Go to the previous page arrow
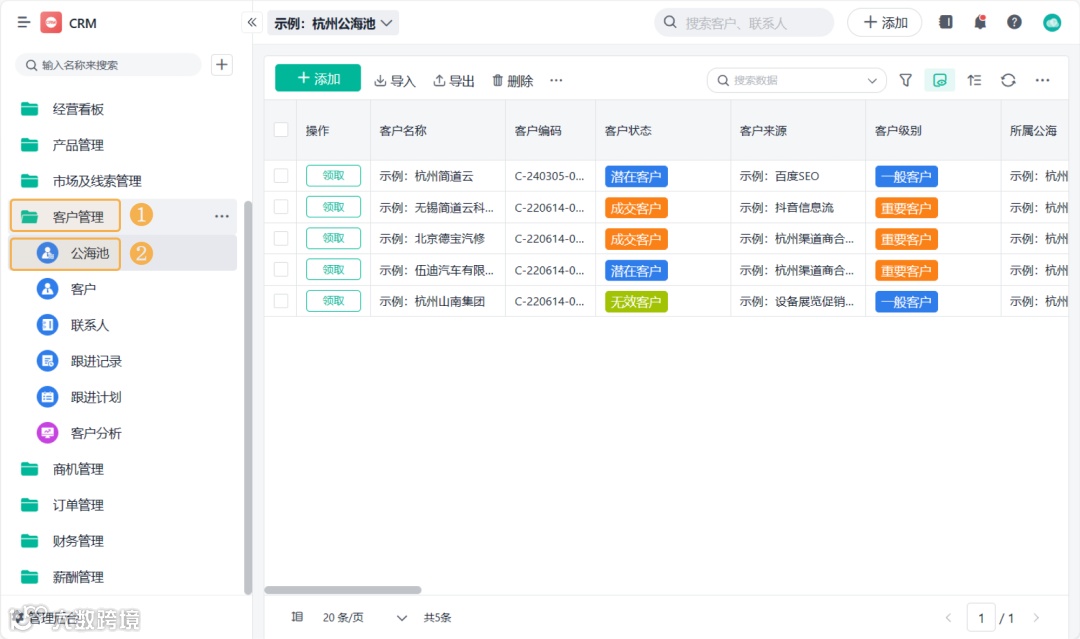The width and height of the screenshot is (1080, 639). (x=948, y=618)
